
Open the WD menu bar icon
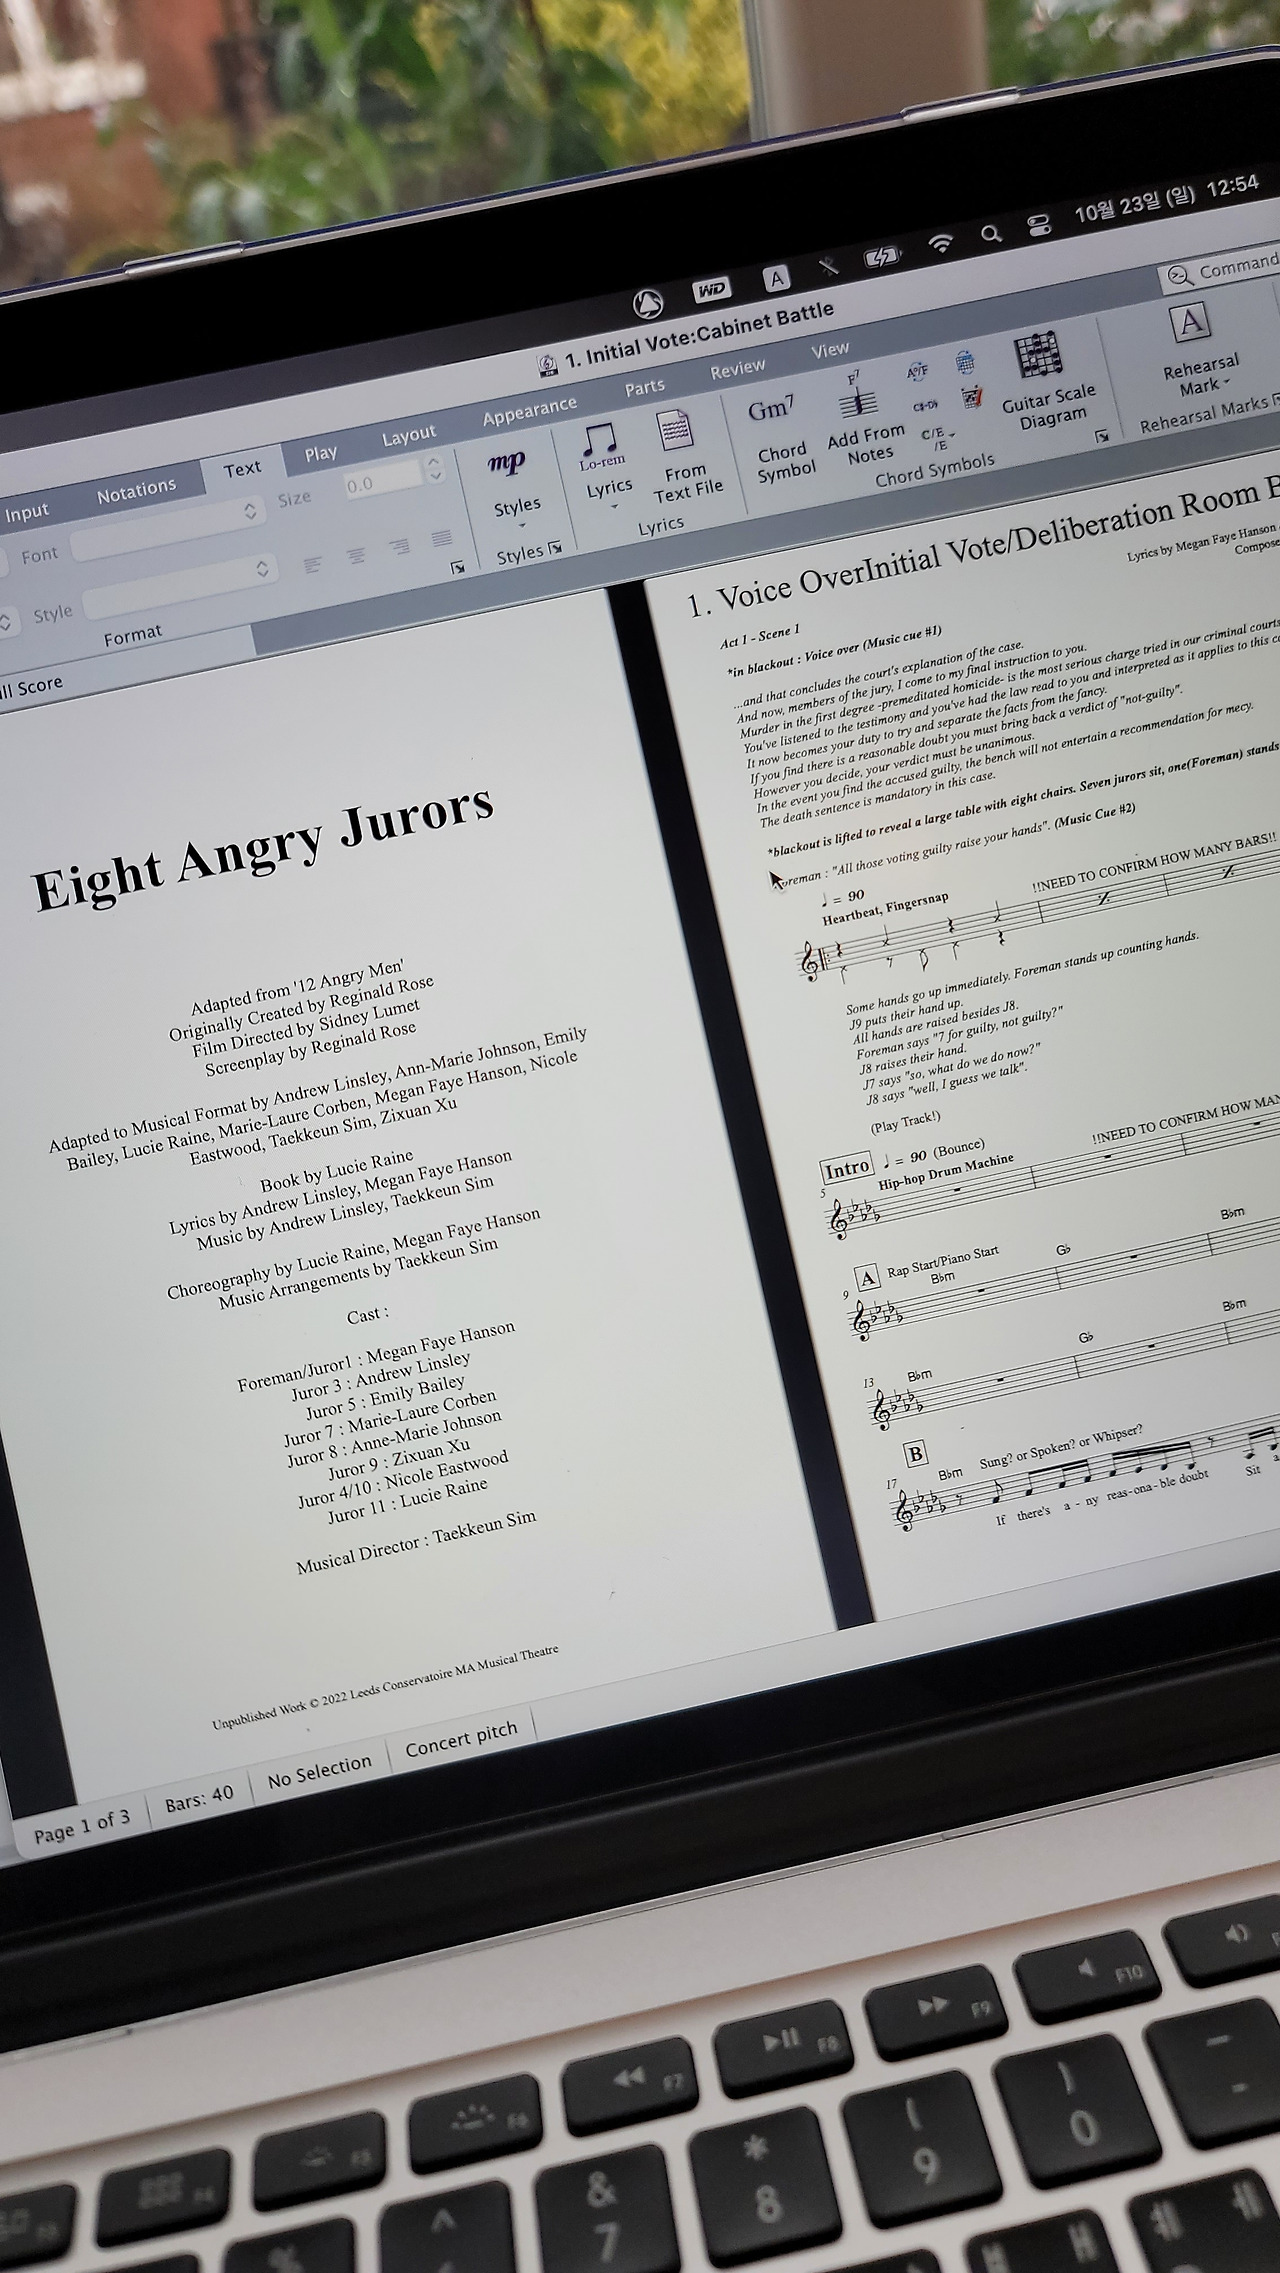tap(711, 289)
